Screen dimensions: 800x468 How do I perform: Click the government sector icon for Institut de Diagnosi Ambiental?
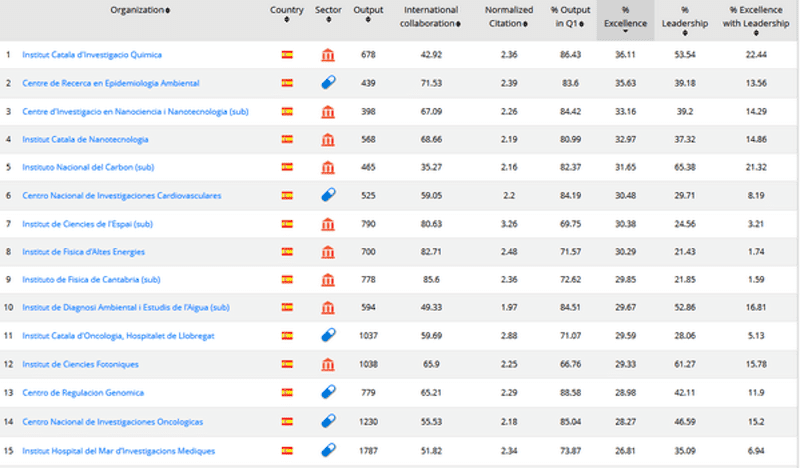[328, 307]
